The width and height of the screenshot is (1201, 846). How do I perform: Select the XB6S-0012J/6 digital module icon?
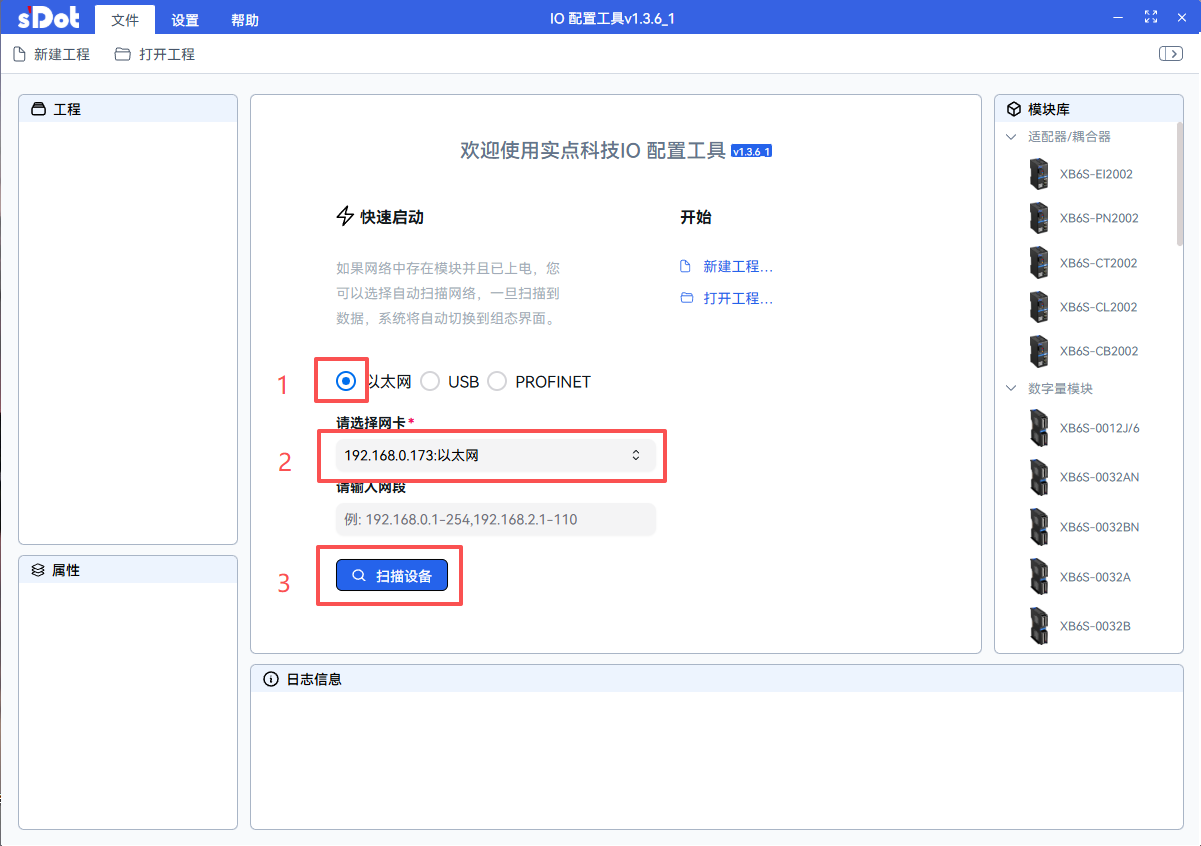pos(1039,428)
